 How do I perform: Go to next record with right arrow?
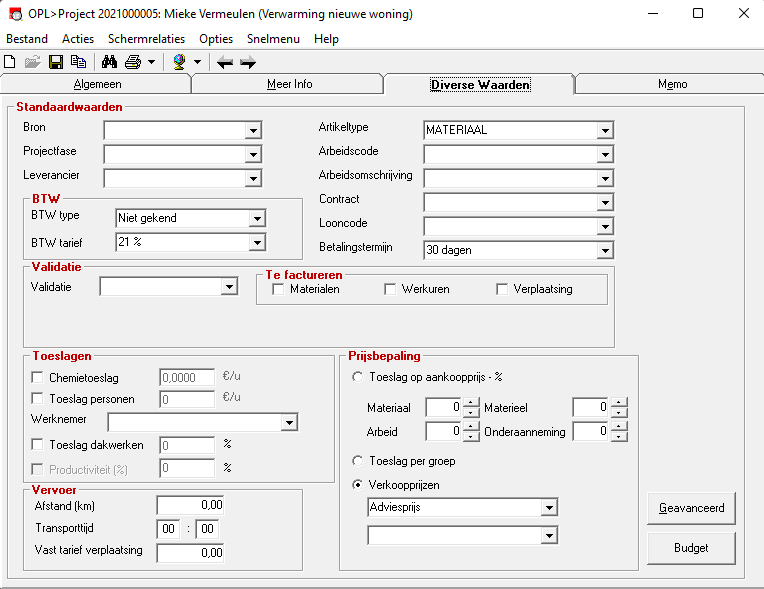(x=248, y=62)
